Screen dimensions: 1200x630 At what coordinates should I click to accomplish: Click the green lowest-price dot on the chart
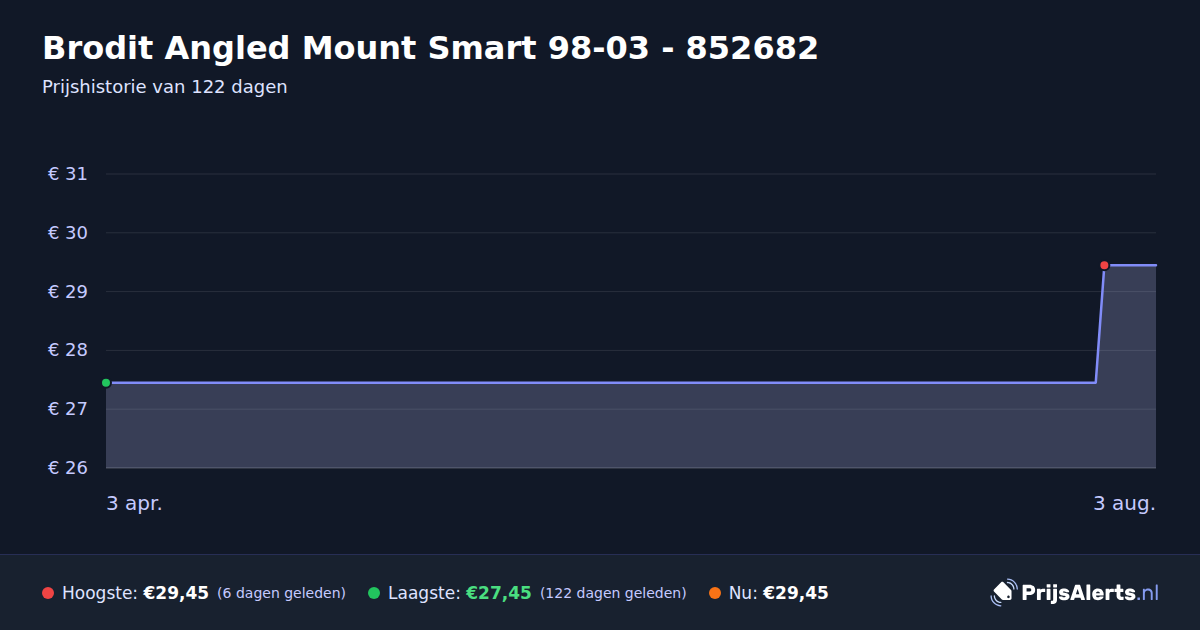[106, 383]
